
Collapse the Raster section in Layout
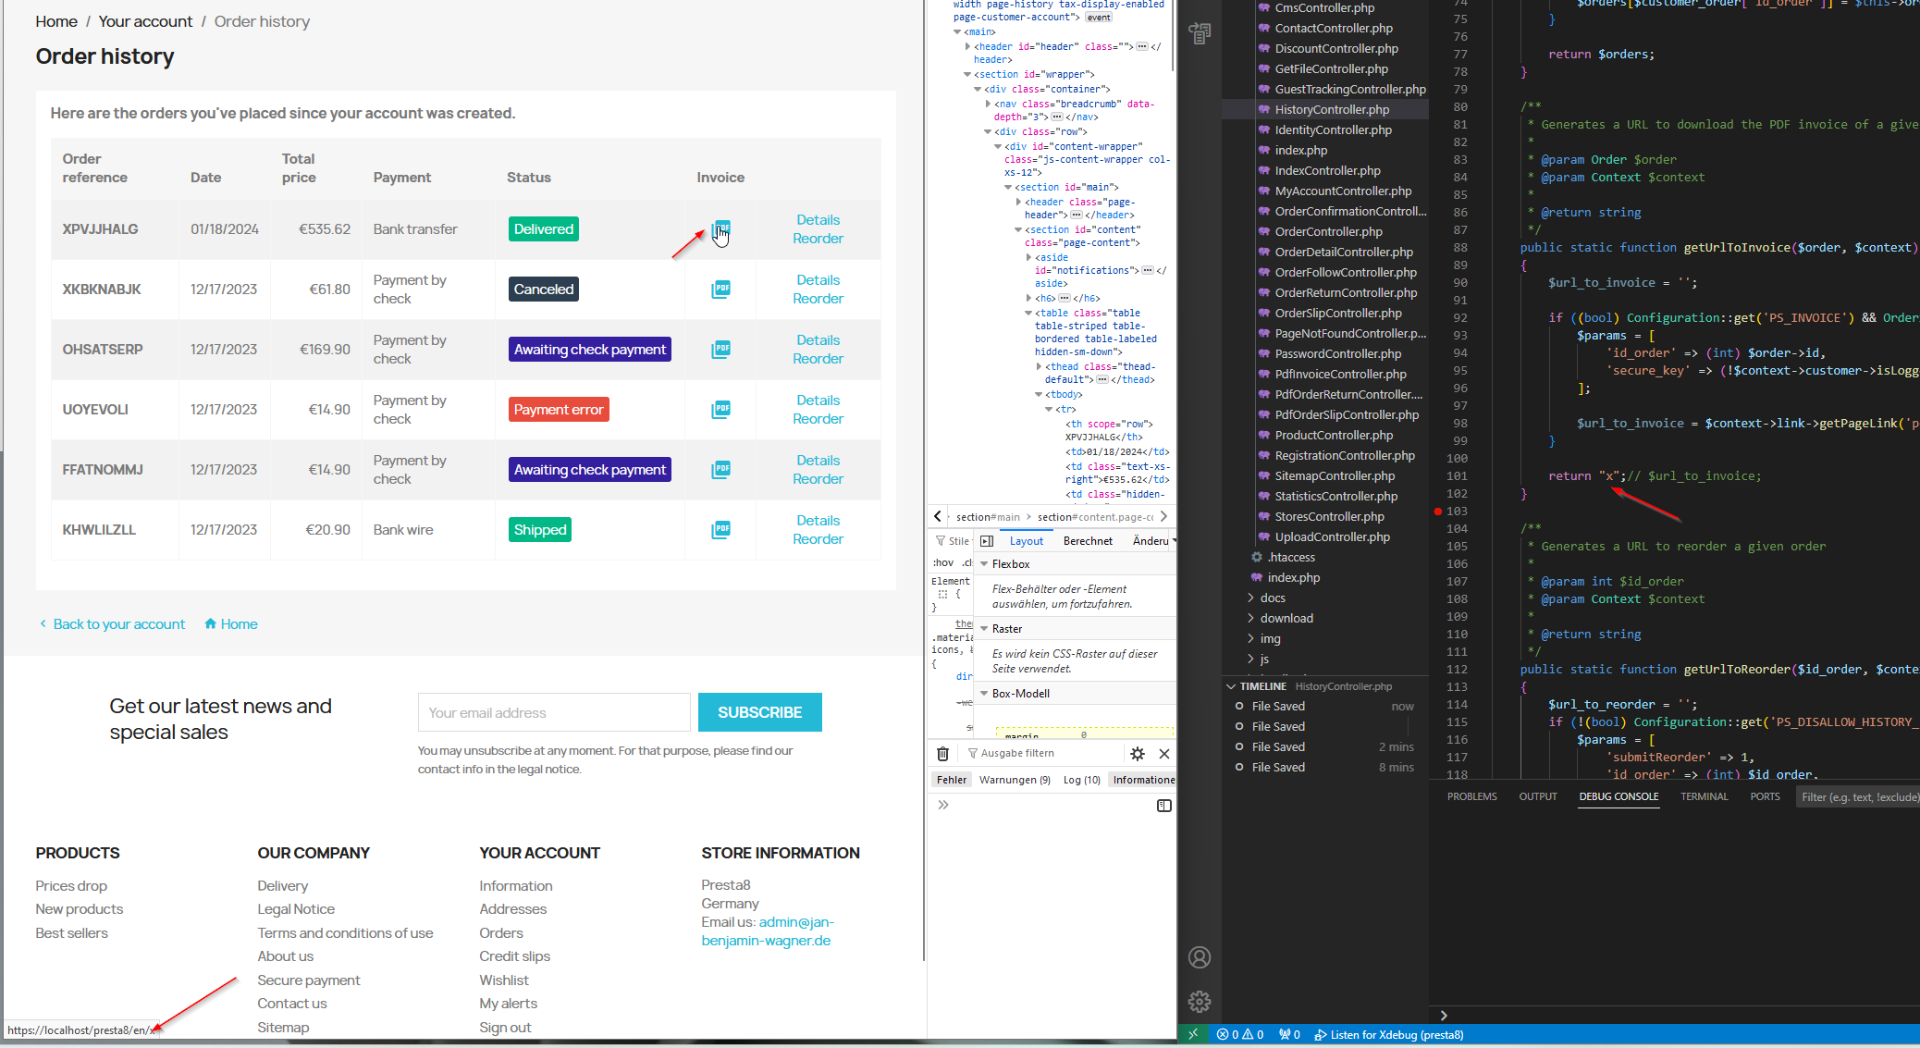point(984,629)
